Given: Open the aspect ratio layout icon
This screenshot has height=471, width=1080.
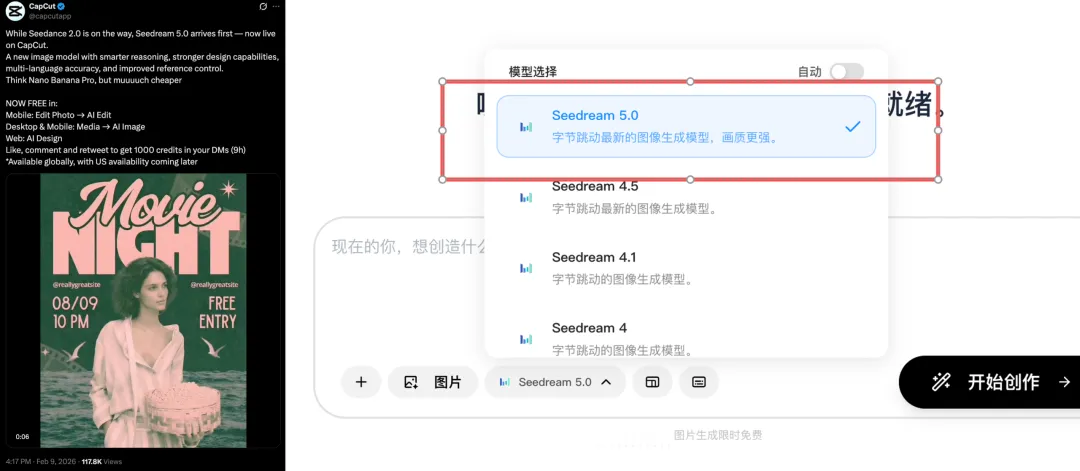Looking at the screenshot, I should [652, 382].
